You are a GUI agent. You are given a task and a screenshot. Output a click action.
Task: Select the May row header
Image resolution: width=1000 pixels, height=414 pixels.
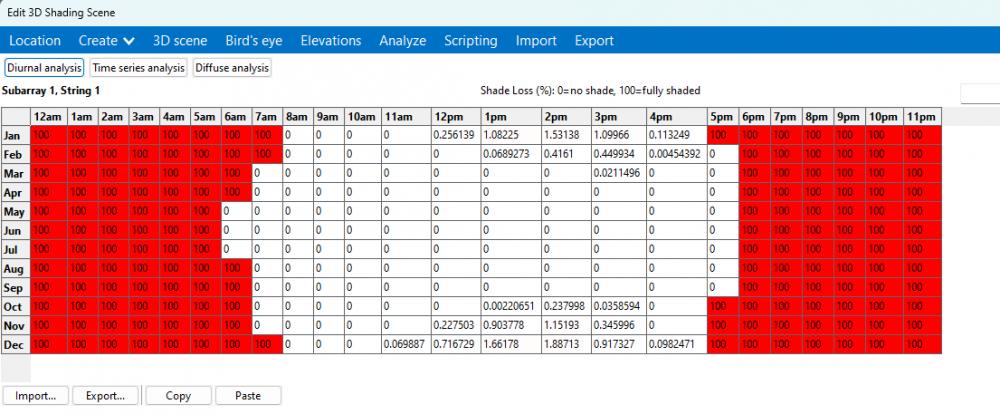[16, 211]
